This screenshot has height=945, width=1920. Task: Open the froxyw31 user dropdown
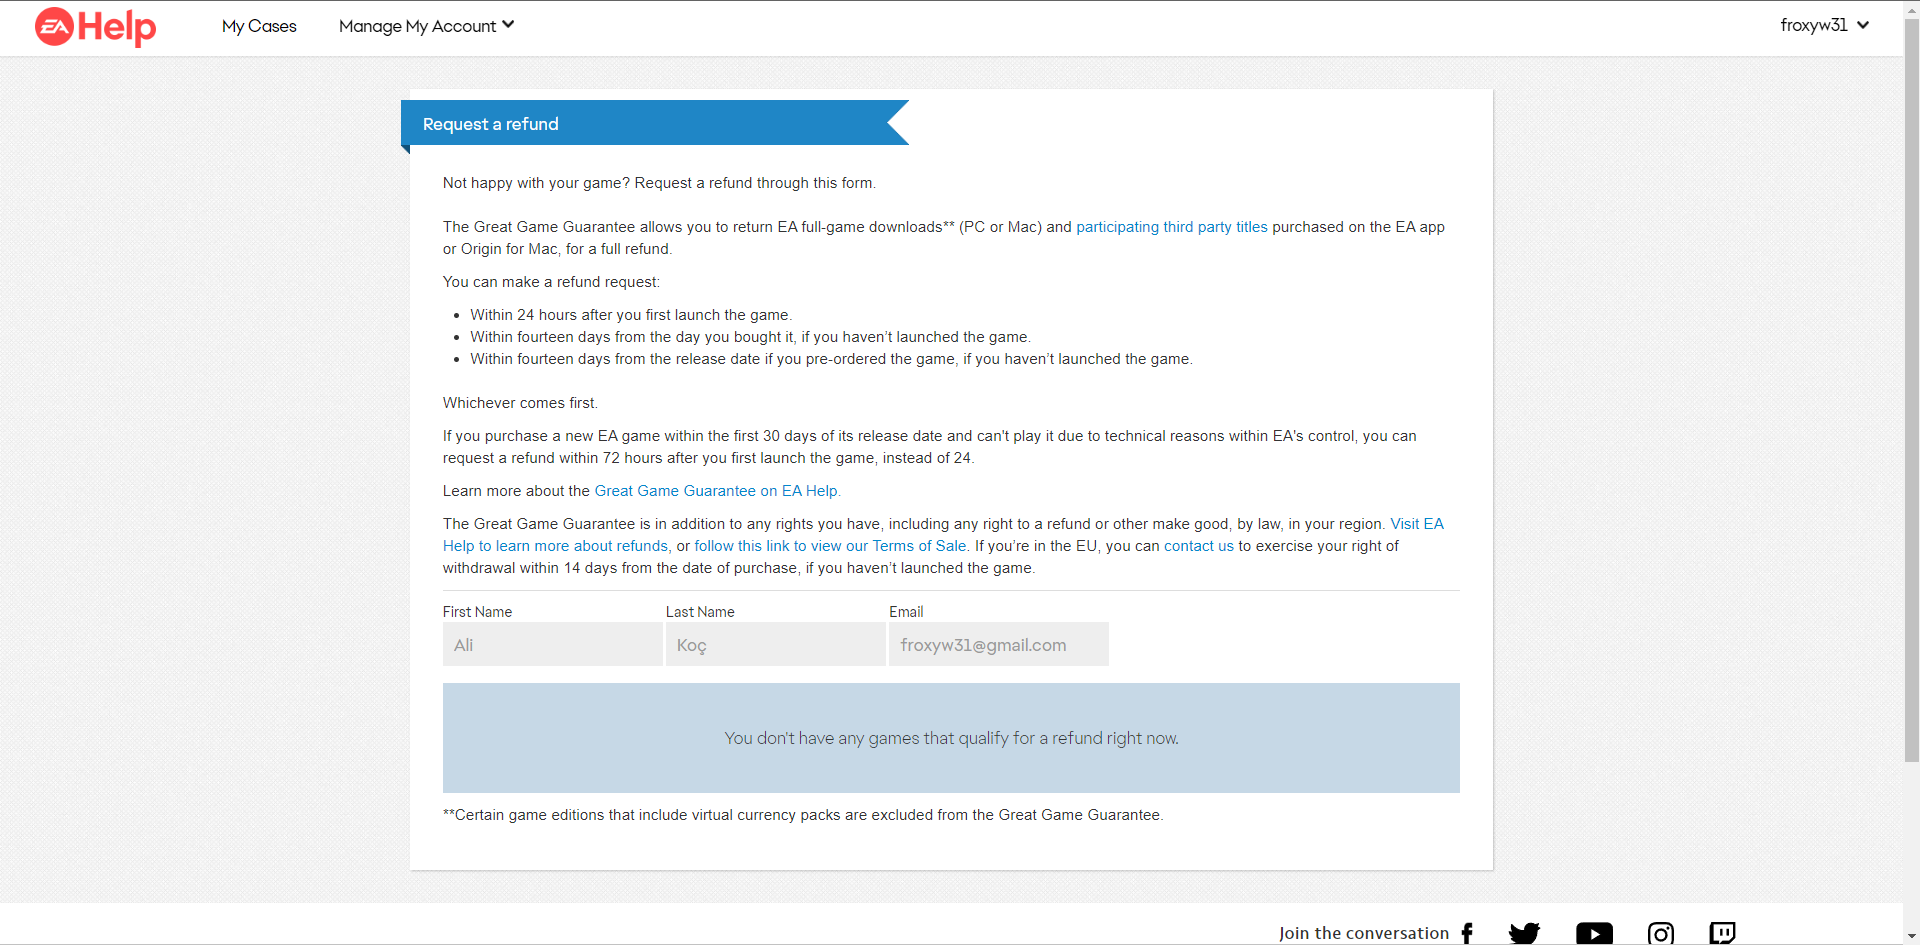1824,26
